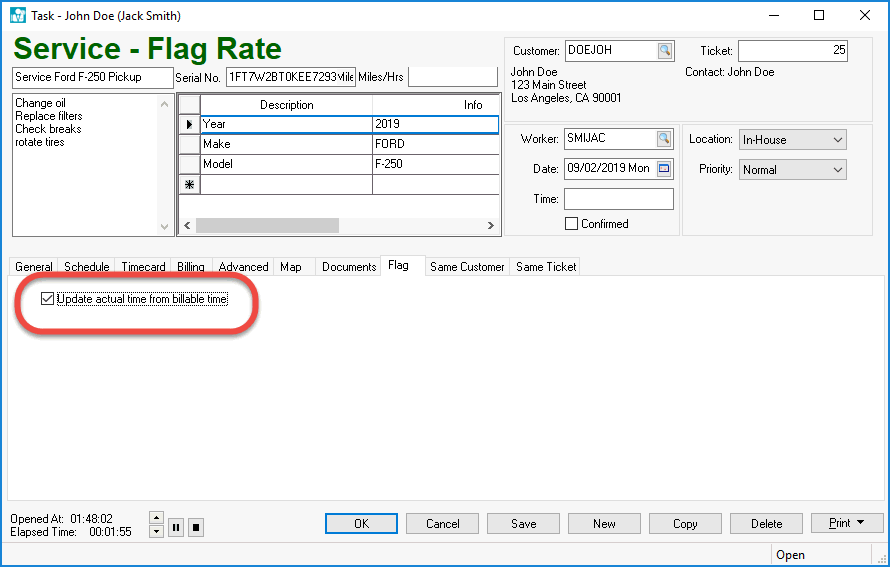This screenshot has width=890, height=567.
Task: Open the Worker search lookup icon
Action: pyautogui.click(x=664, y=139)
